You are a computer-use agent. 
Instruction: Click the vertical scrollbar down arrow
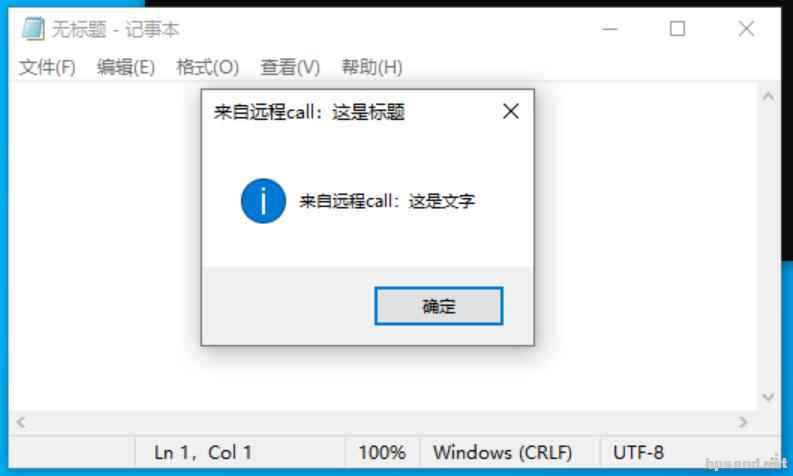[768, 397]
